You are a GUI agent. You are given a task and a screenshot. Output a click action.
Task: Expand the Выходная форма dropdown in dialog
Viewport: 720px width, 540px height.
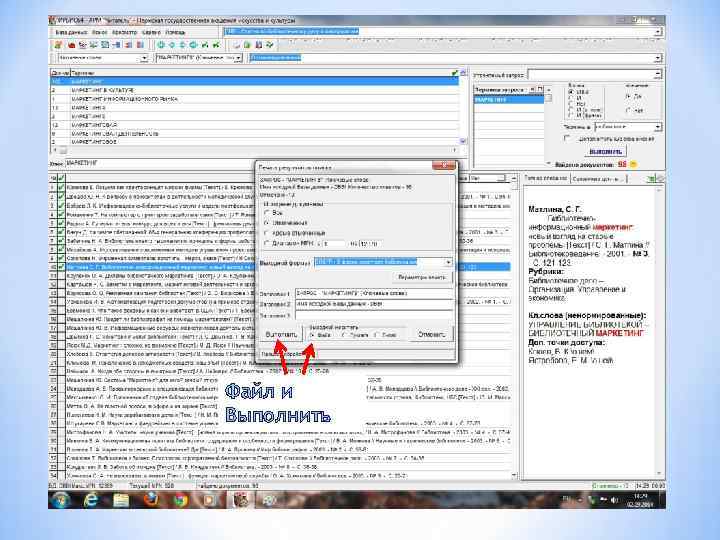(x=448, y=262)
